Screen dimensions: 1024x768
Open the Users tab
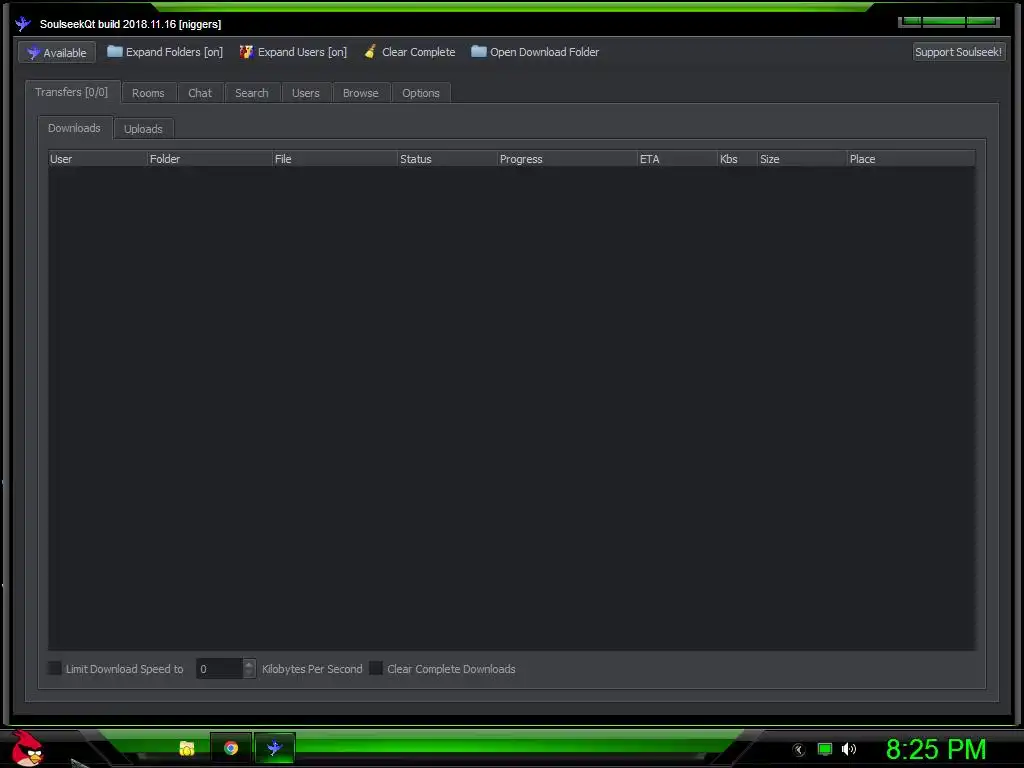click(306, 93)
